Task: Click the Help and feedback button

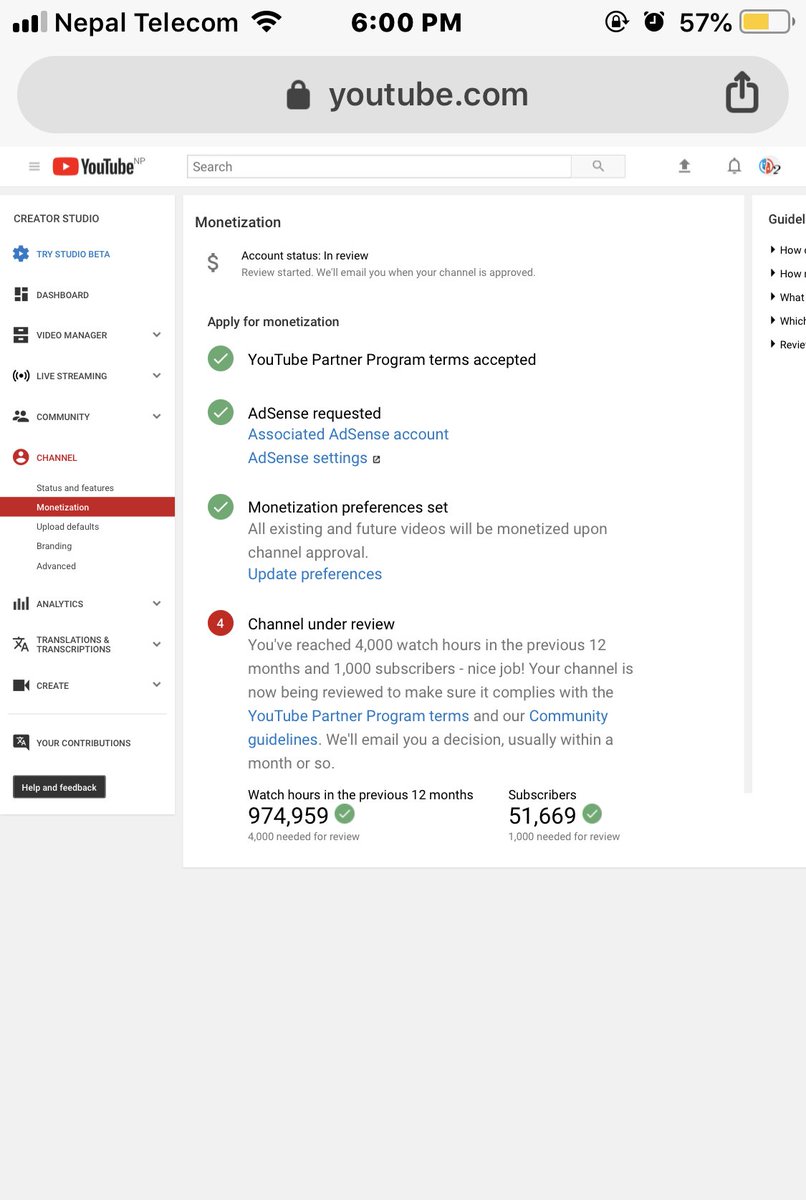Action: 59,787
